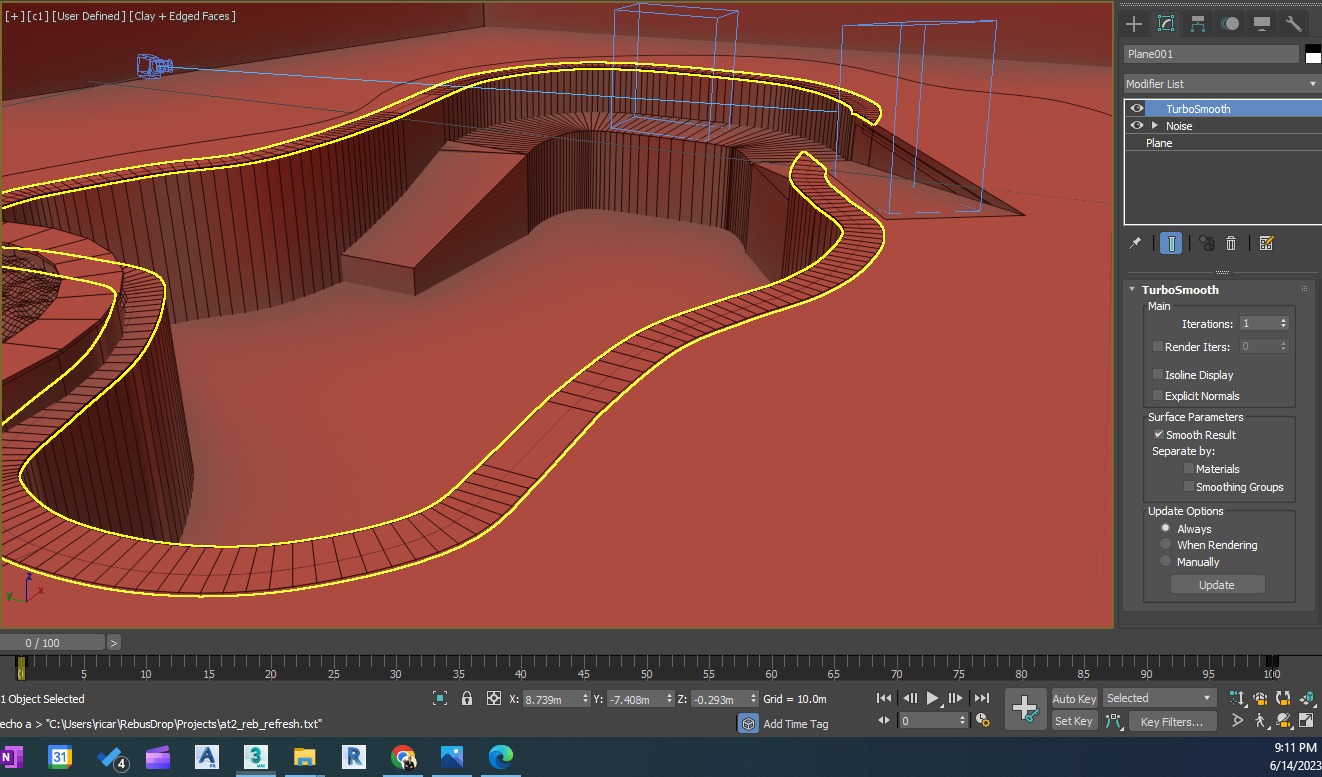Screen dimensions: 1322x777
Task: Remove modifier with the trash icon
Action: (1231, 243)
